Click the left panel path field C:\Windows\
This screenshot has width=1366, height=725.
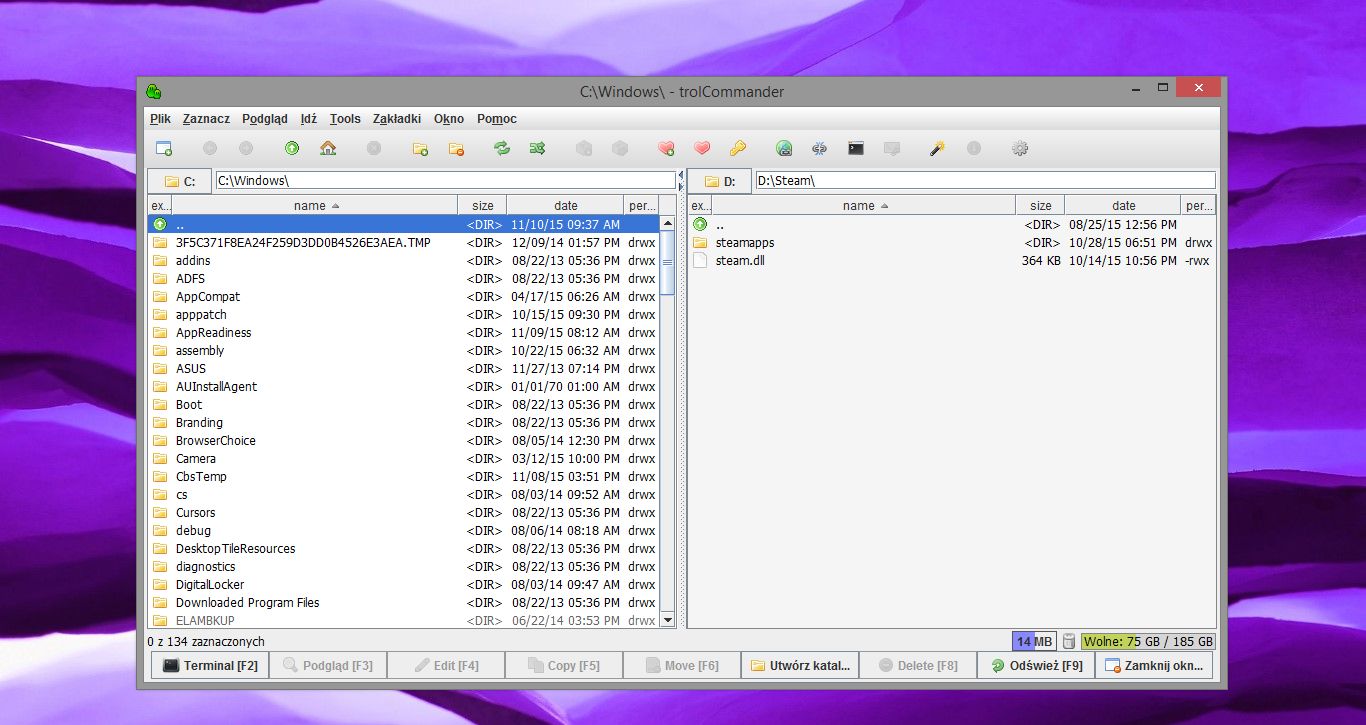pos(445,181)
